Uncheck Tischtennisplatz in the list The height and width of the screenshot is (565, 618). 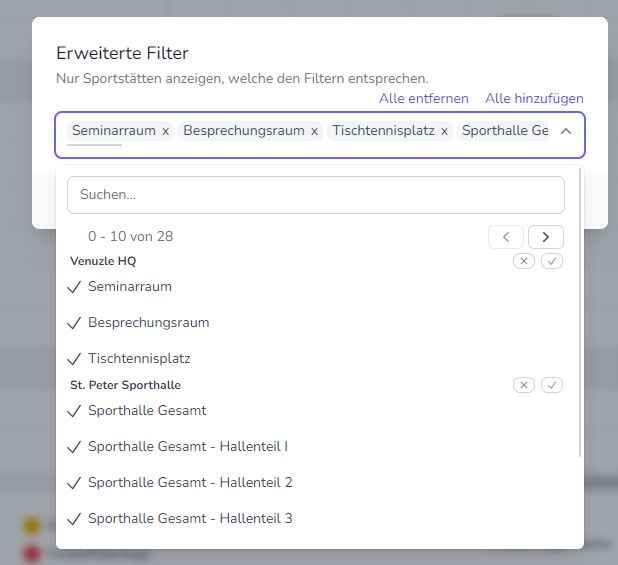[139, 359]
